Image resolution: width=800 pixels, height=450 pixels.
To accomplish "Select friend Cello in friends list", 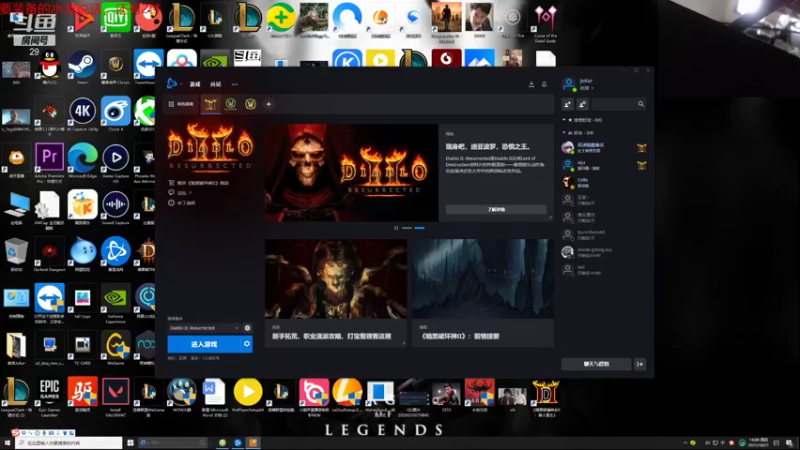I will [604, 182].
